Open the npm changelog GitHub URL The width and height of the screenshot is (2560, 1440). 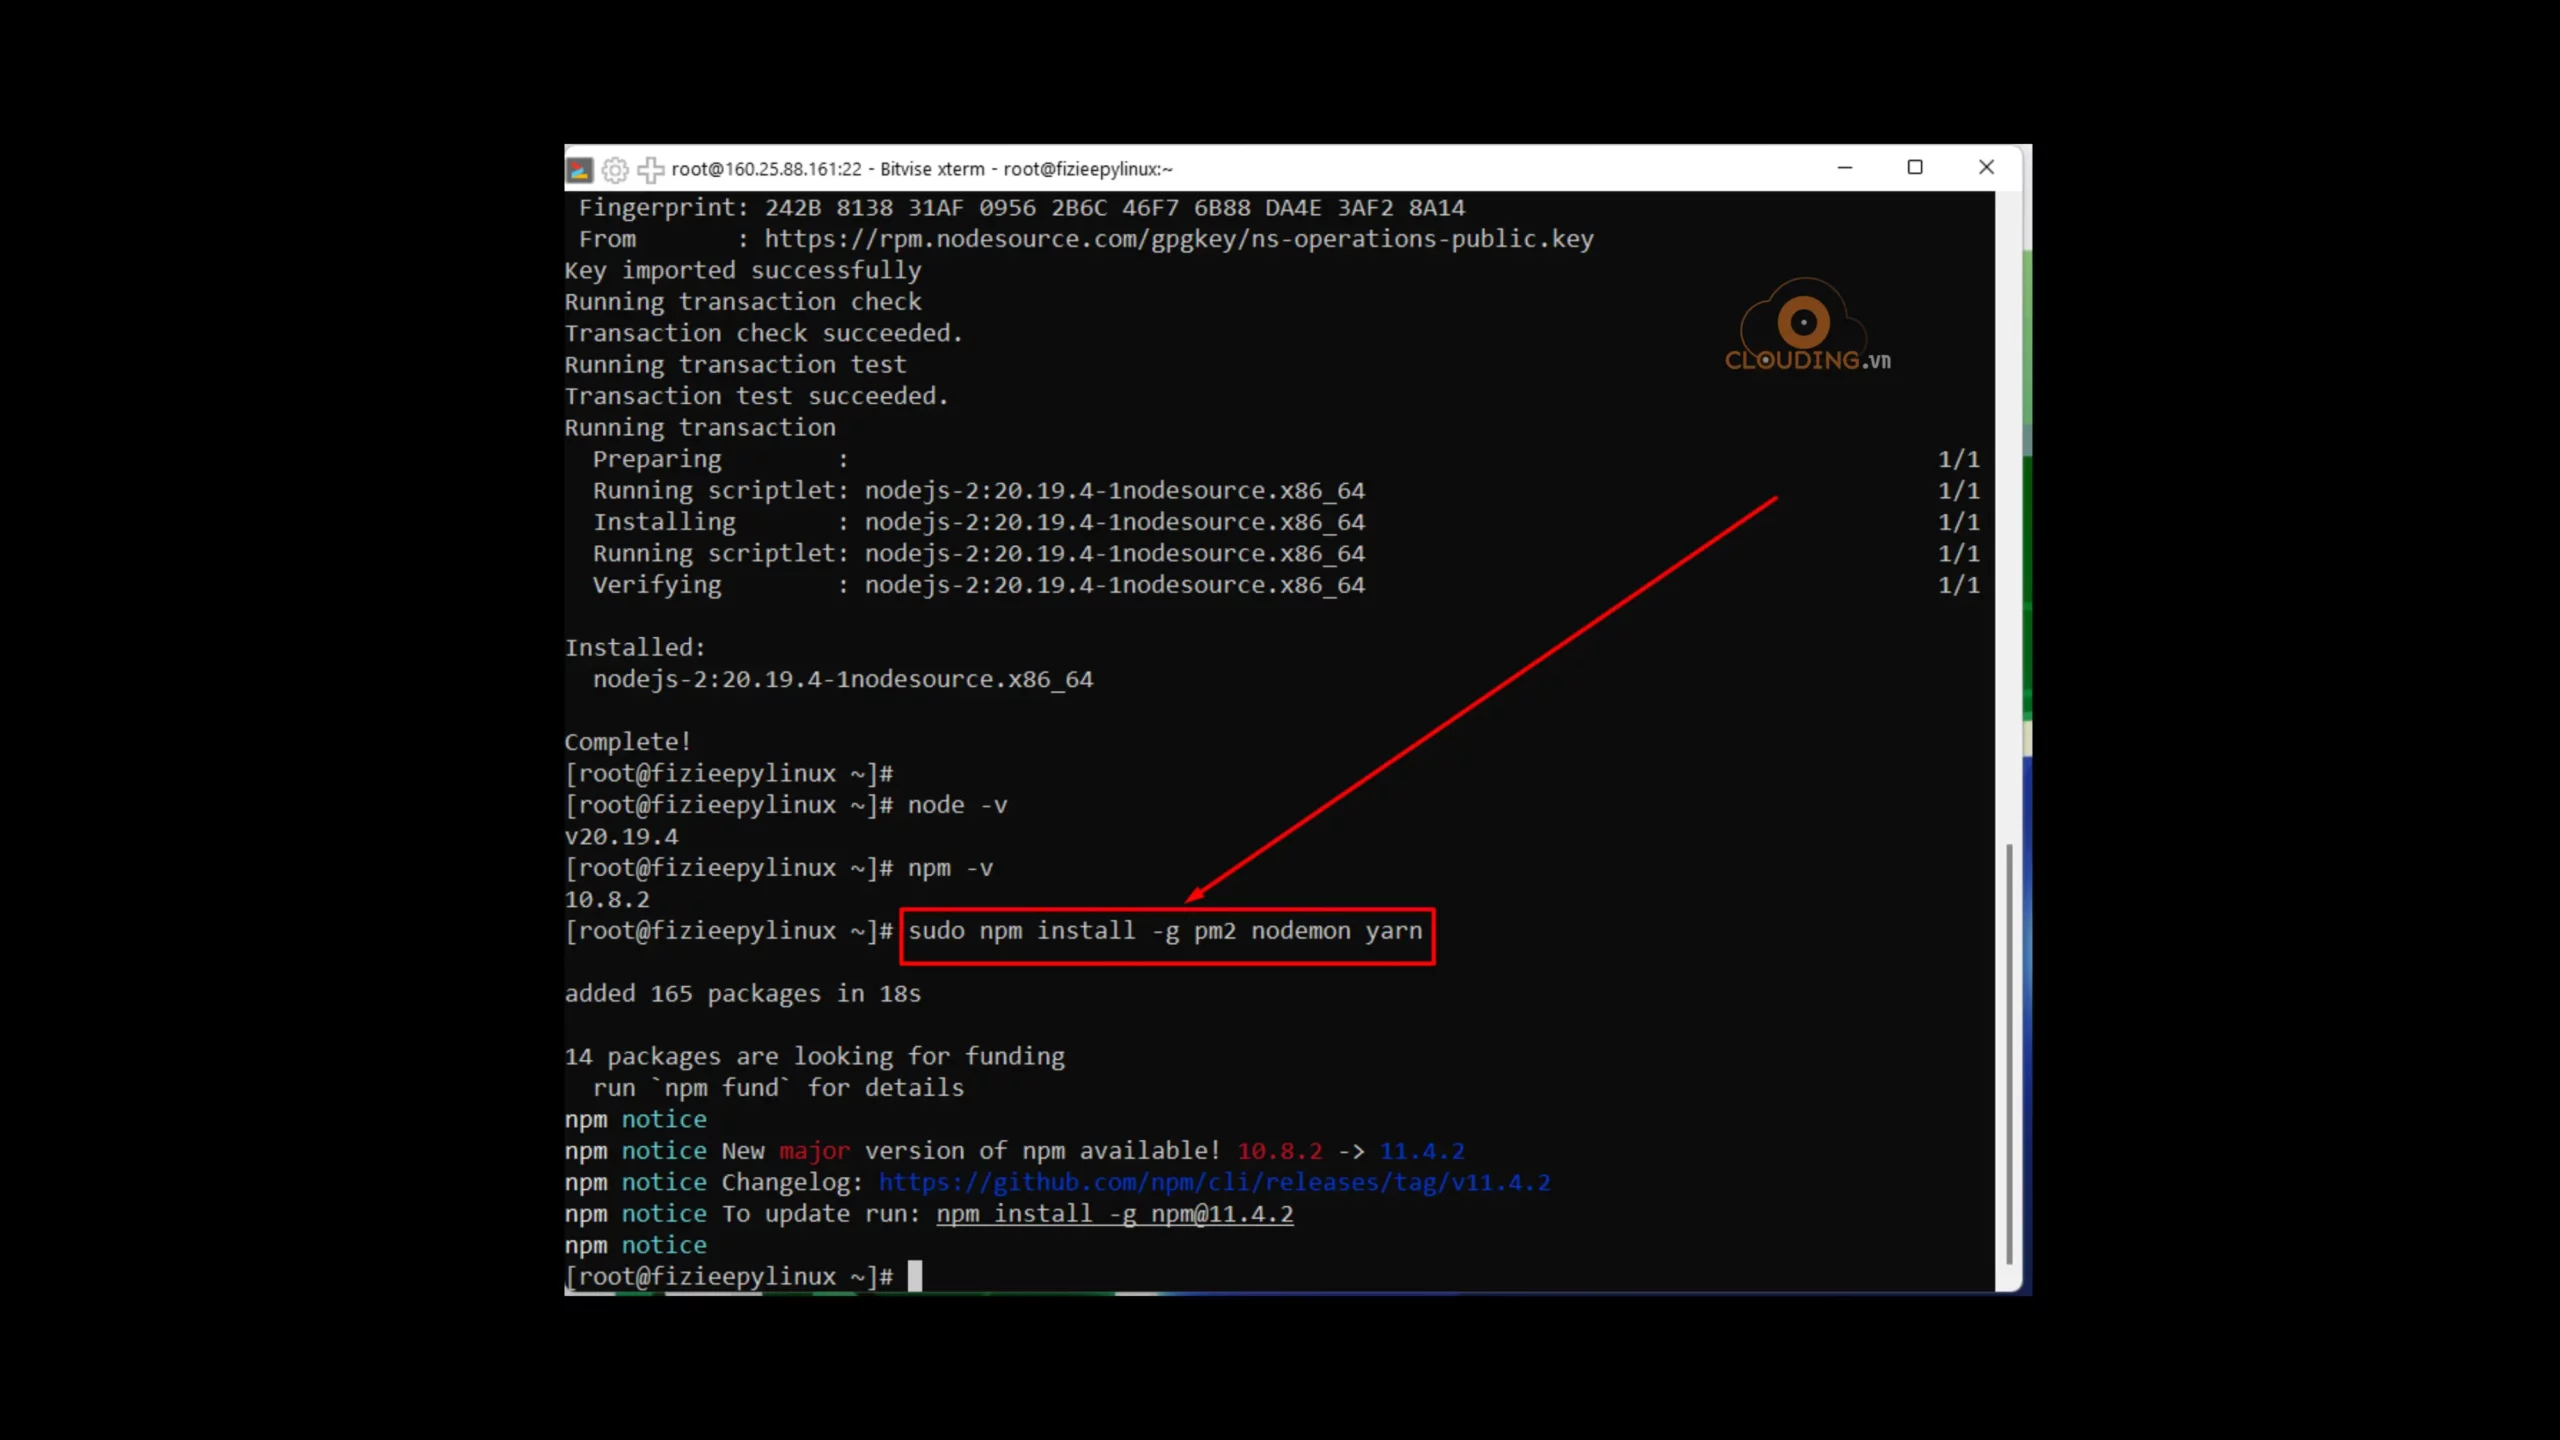[1214, 1182]
